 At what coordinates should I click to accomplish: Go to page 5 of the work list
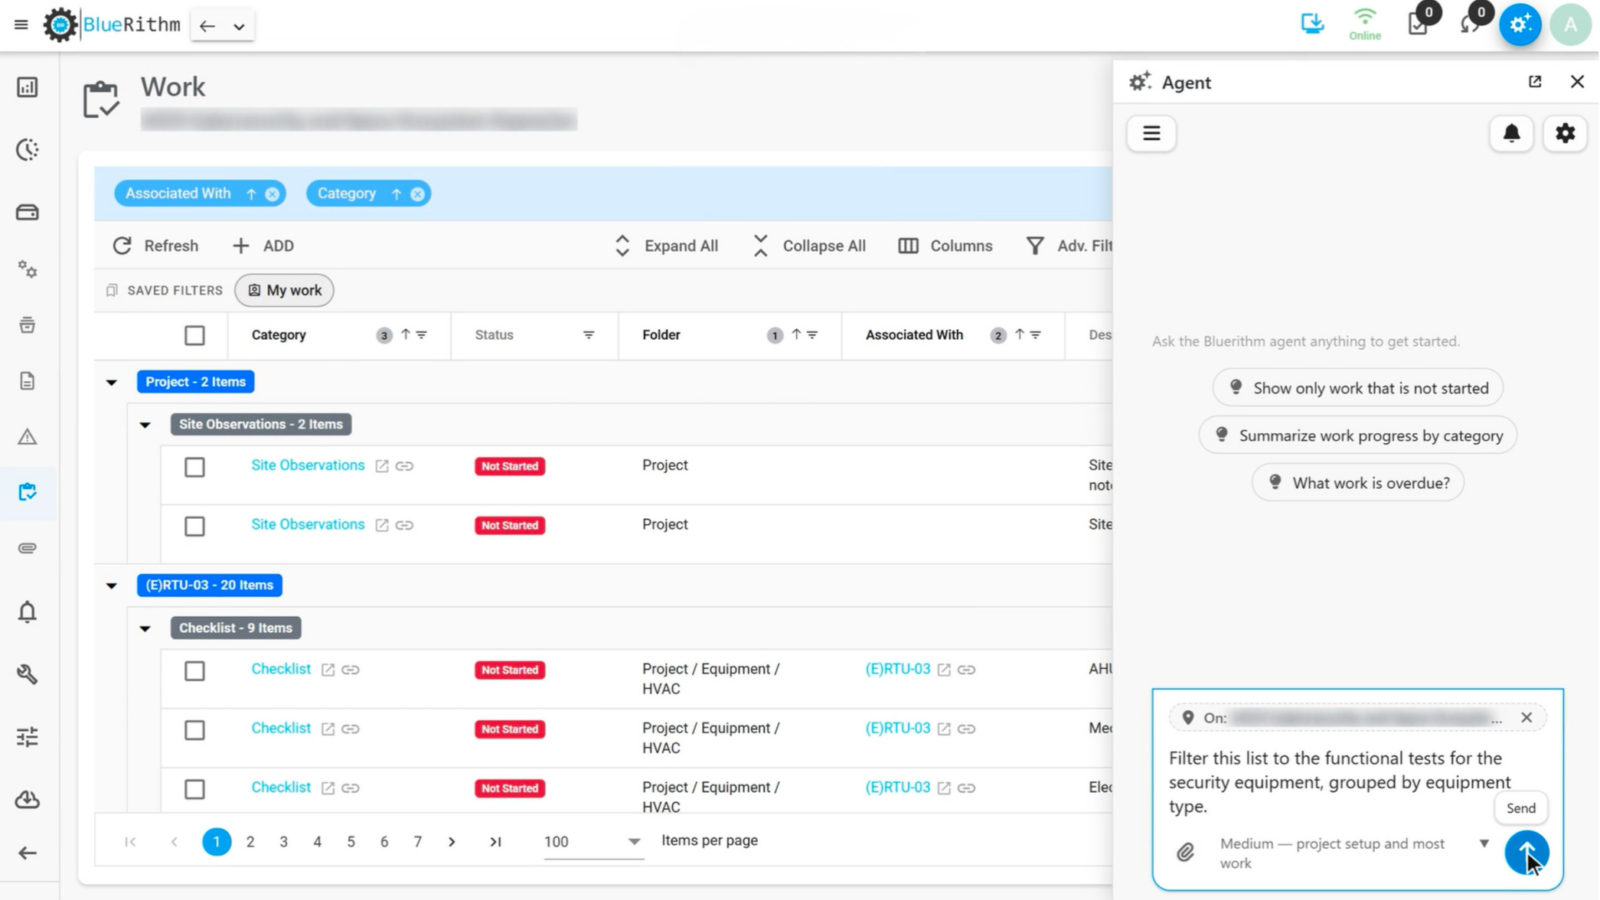[351, 842]
